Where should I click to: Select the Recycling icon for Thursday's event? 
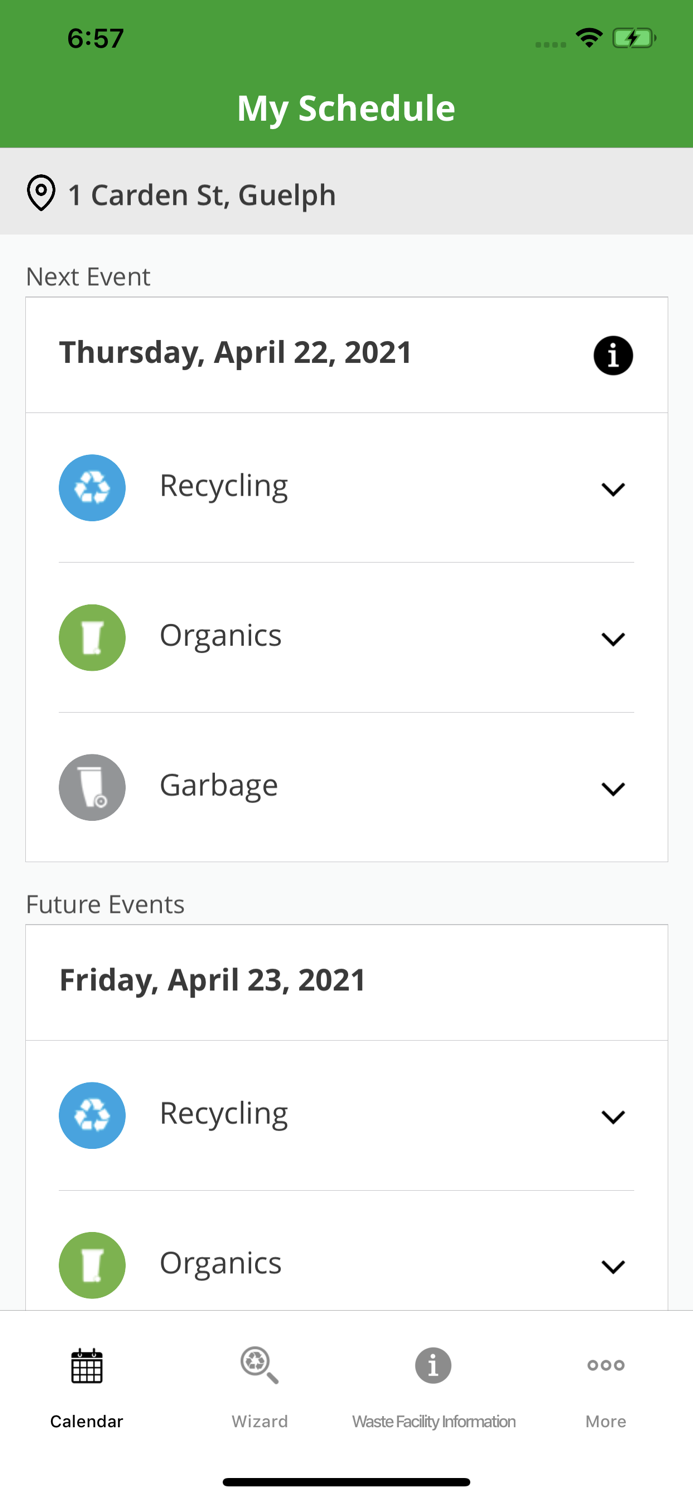(x=92, y=487)
